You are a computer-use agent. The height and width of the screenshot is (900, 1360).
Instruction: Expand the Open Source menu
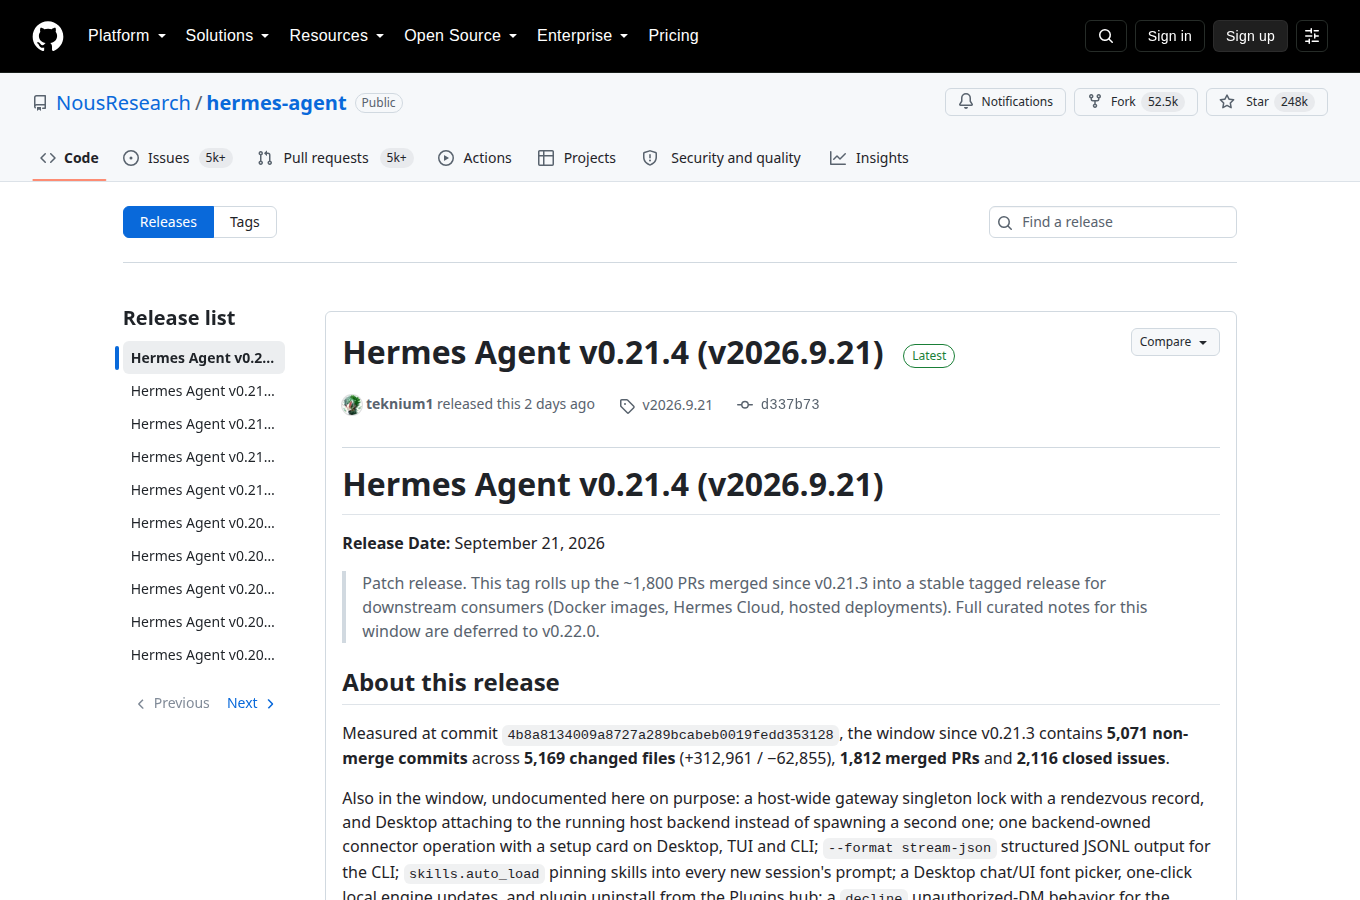tap(461, 36)
